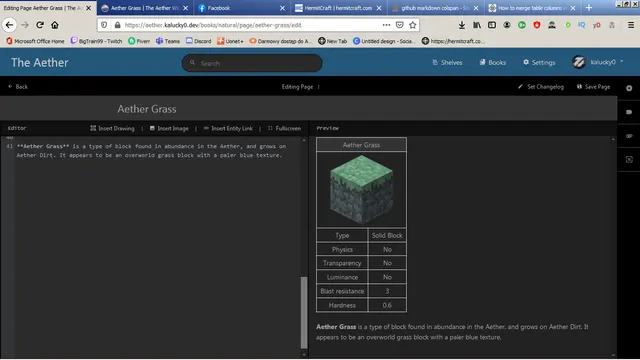Viewport: 640px width, 360px height.
Task: Click the editor pane vertical scrollbar thumb
Action: [x=304, y=313]
